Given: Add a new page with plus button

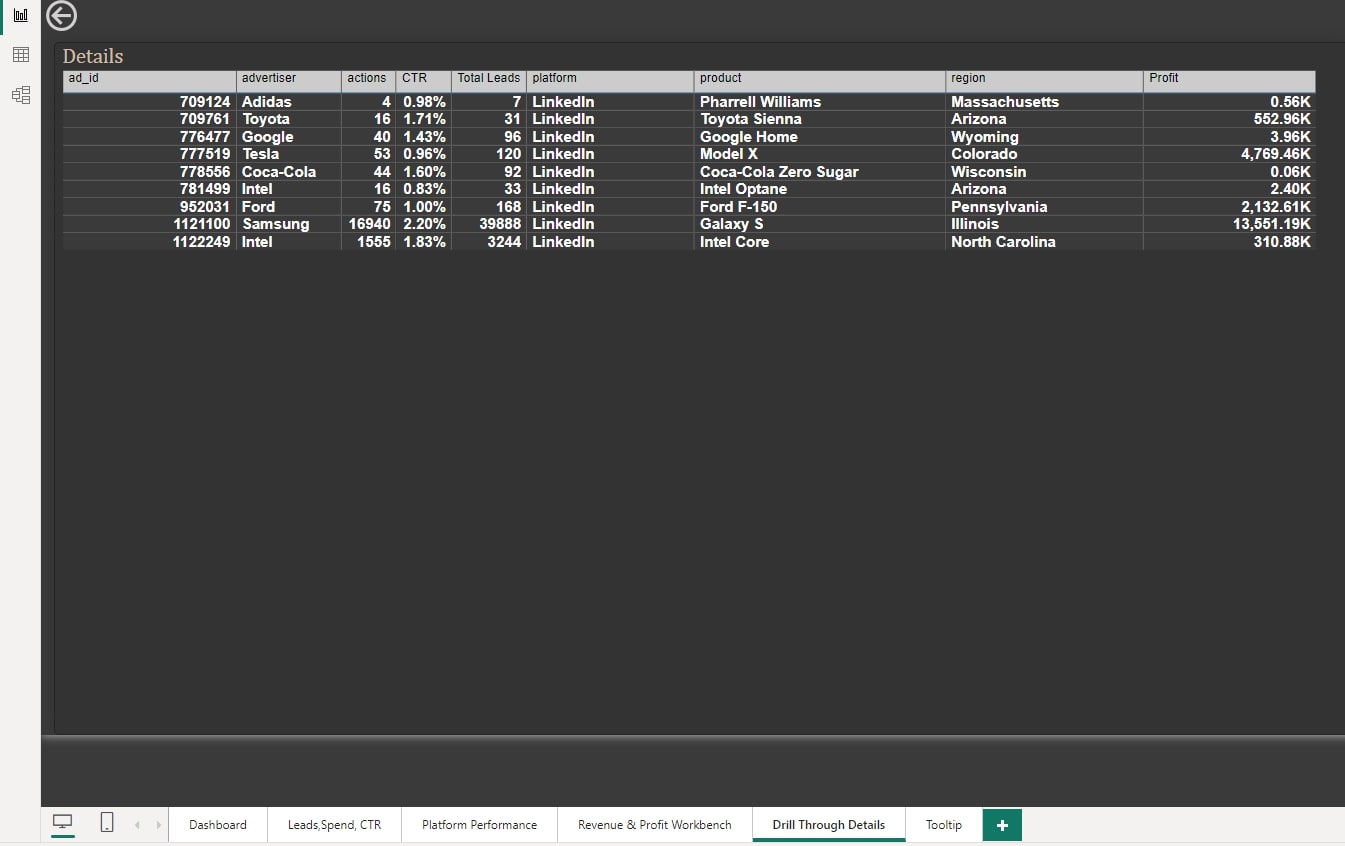Looking at the screenshot, I should (1002, 825).
